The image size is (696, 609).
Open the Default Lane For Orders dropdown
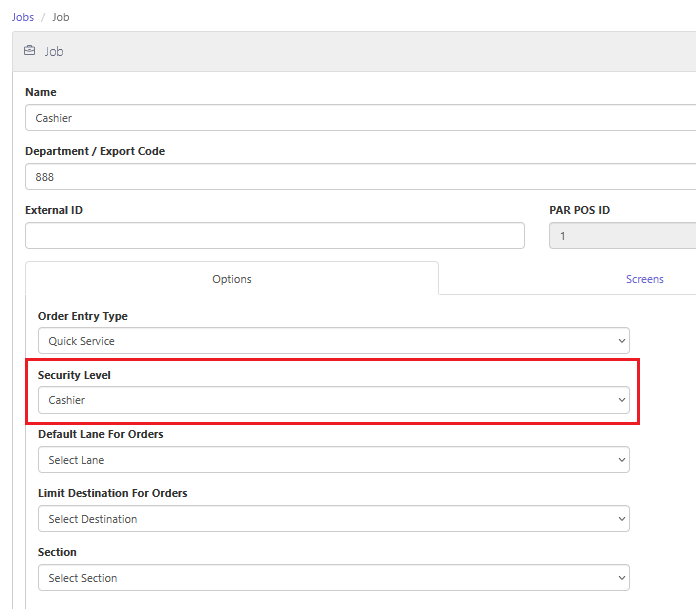[x=334, y=460]
